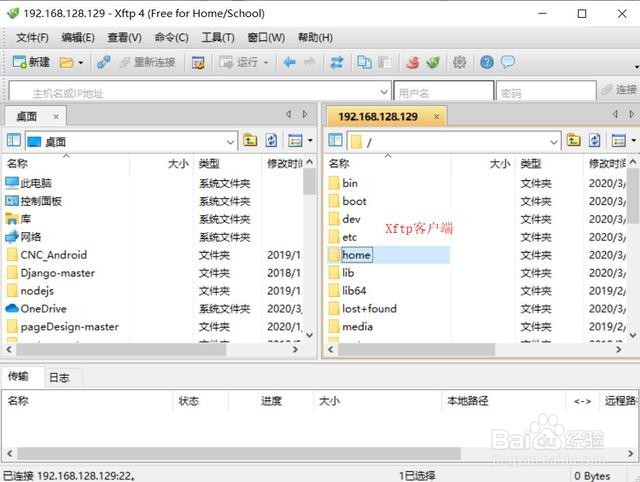The height and width of the screenshot is (482, 640).
Task: Open the Edit (编辑) menu
Action: [78, 38]
